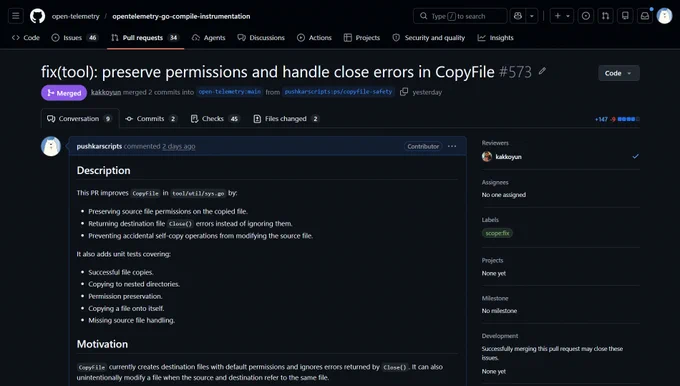Open the pushkarscripts:ps/copyfile-safety branch link
Screen dimensions: 680x386
(x=338, y=92)
